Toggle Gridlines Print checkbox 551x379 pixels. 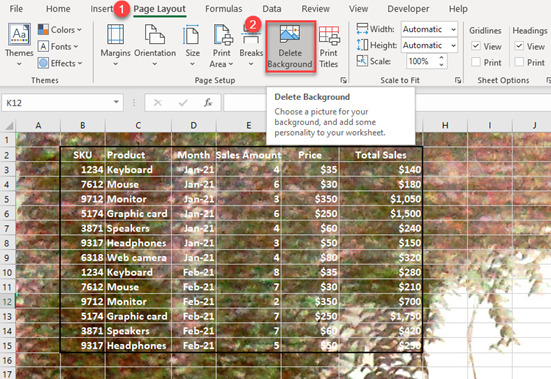(476, 62)
